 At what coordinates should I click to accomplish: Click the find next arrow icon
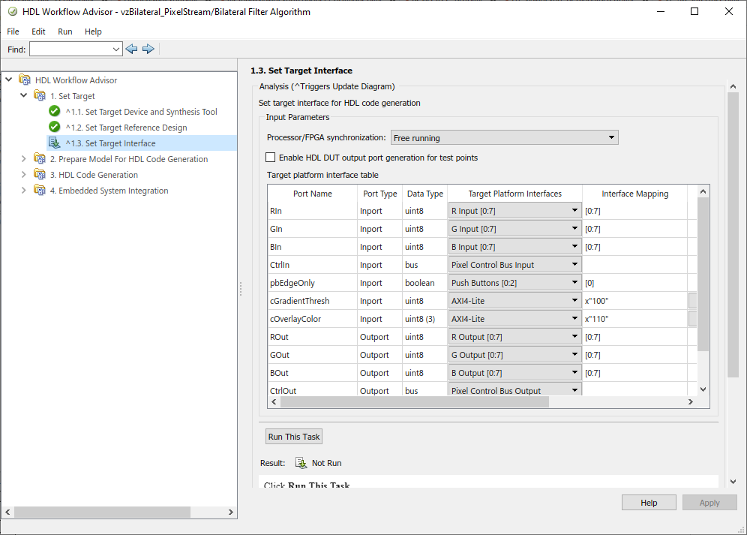click(148, 49)
